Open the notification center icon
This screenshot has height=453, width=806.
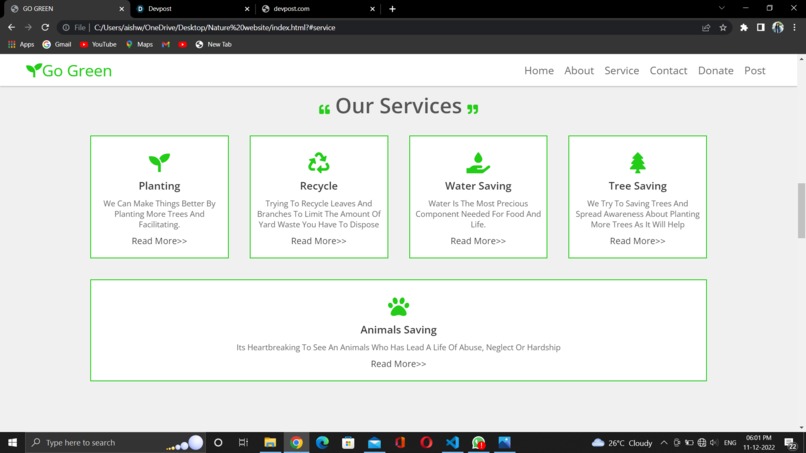coord(790,442)
